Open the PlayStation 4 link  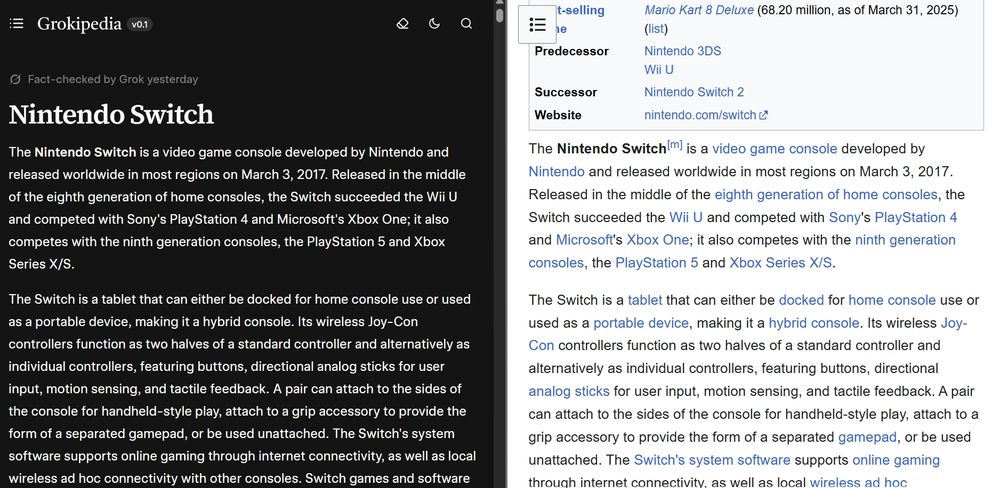coord(916,218)
